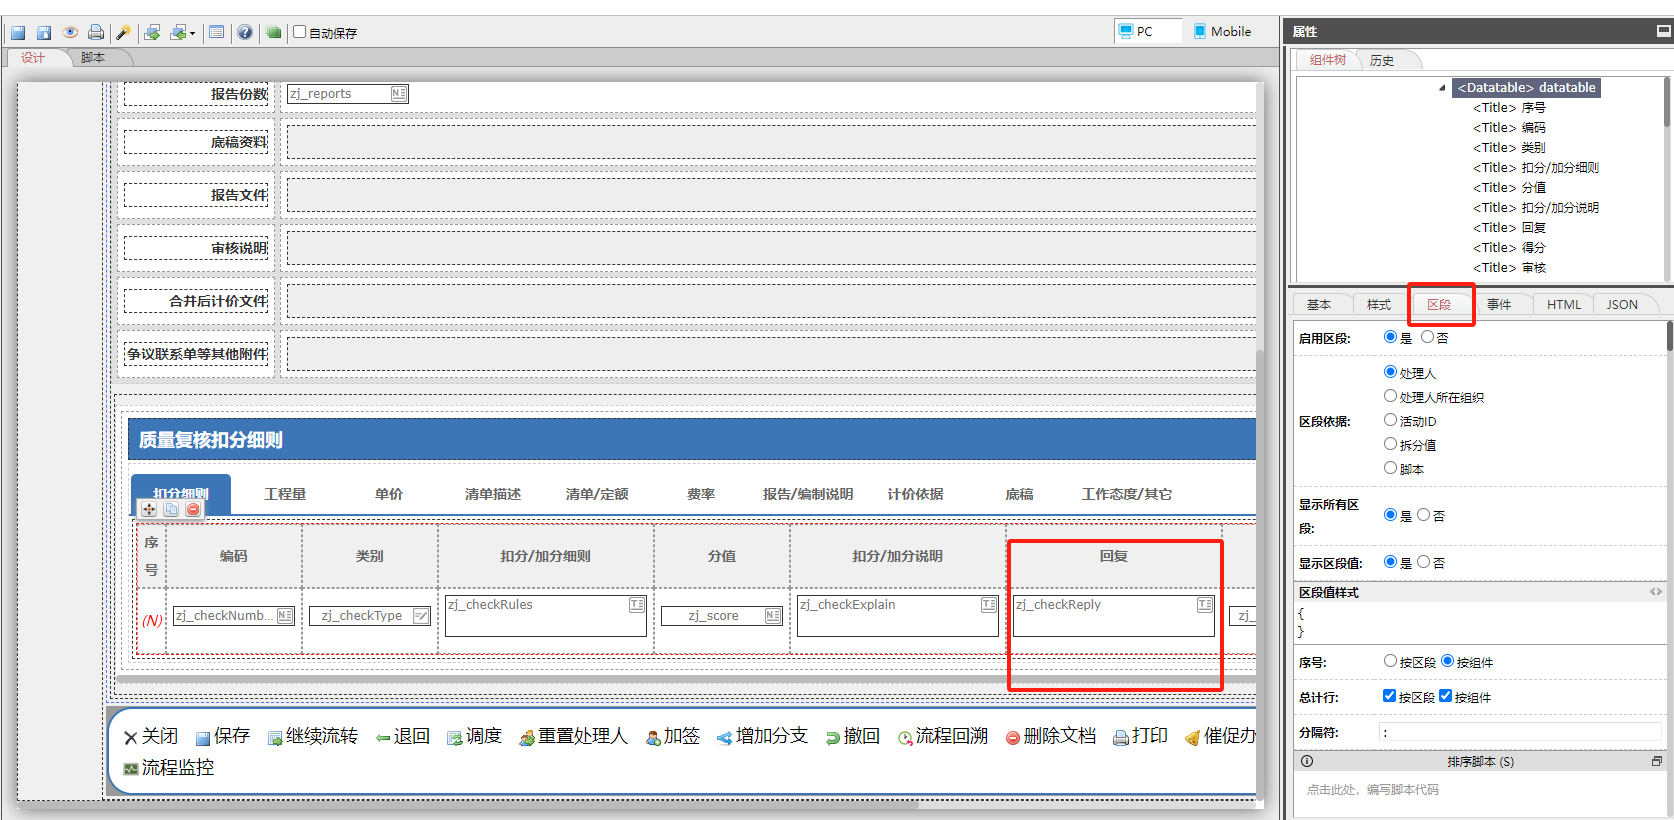
Task: Click the 保存 disk icon in the action bar
Action: 203,738
